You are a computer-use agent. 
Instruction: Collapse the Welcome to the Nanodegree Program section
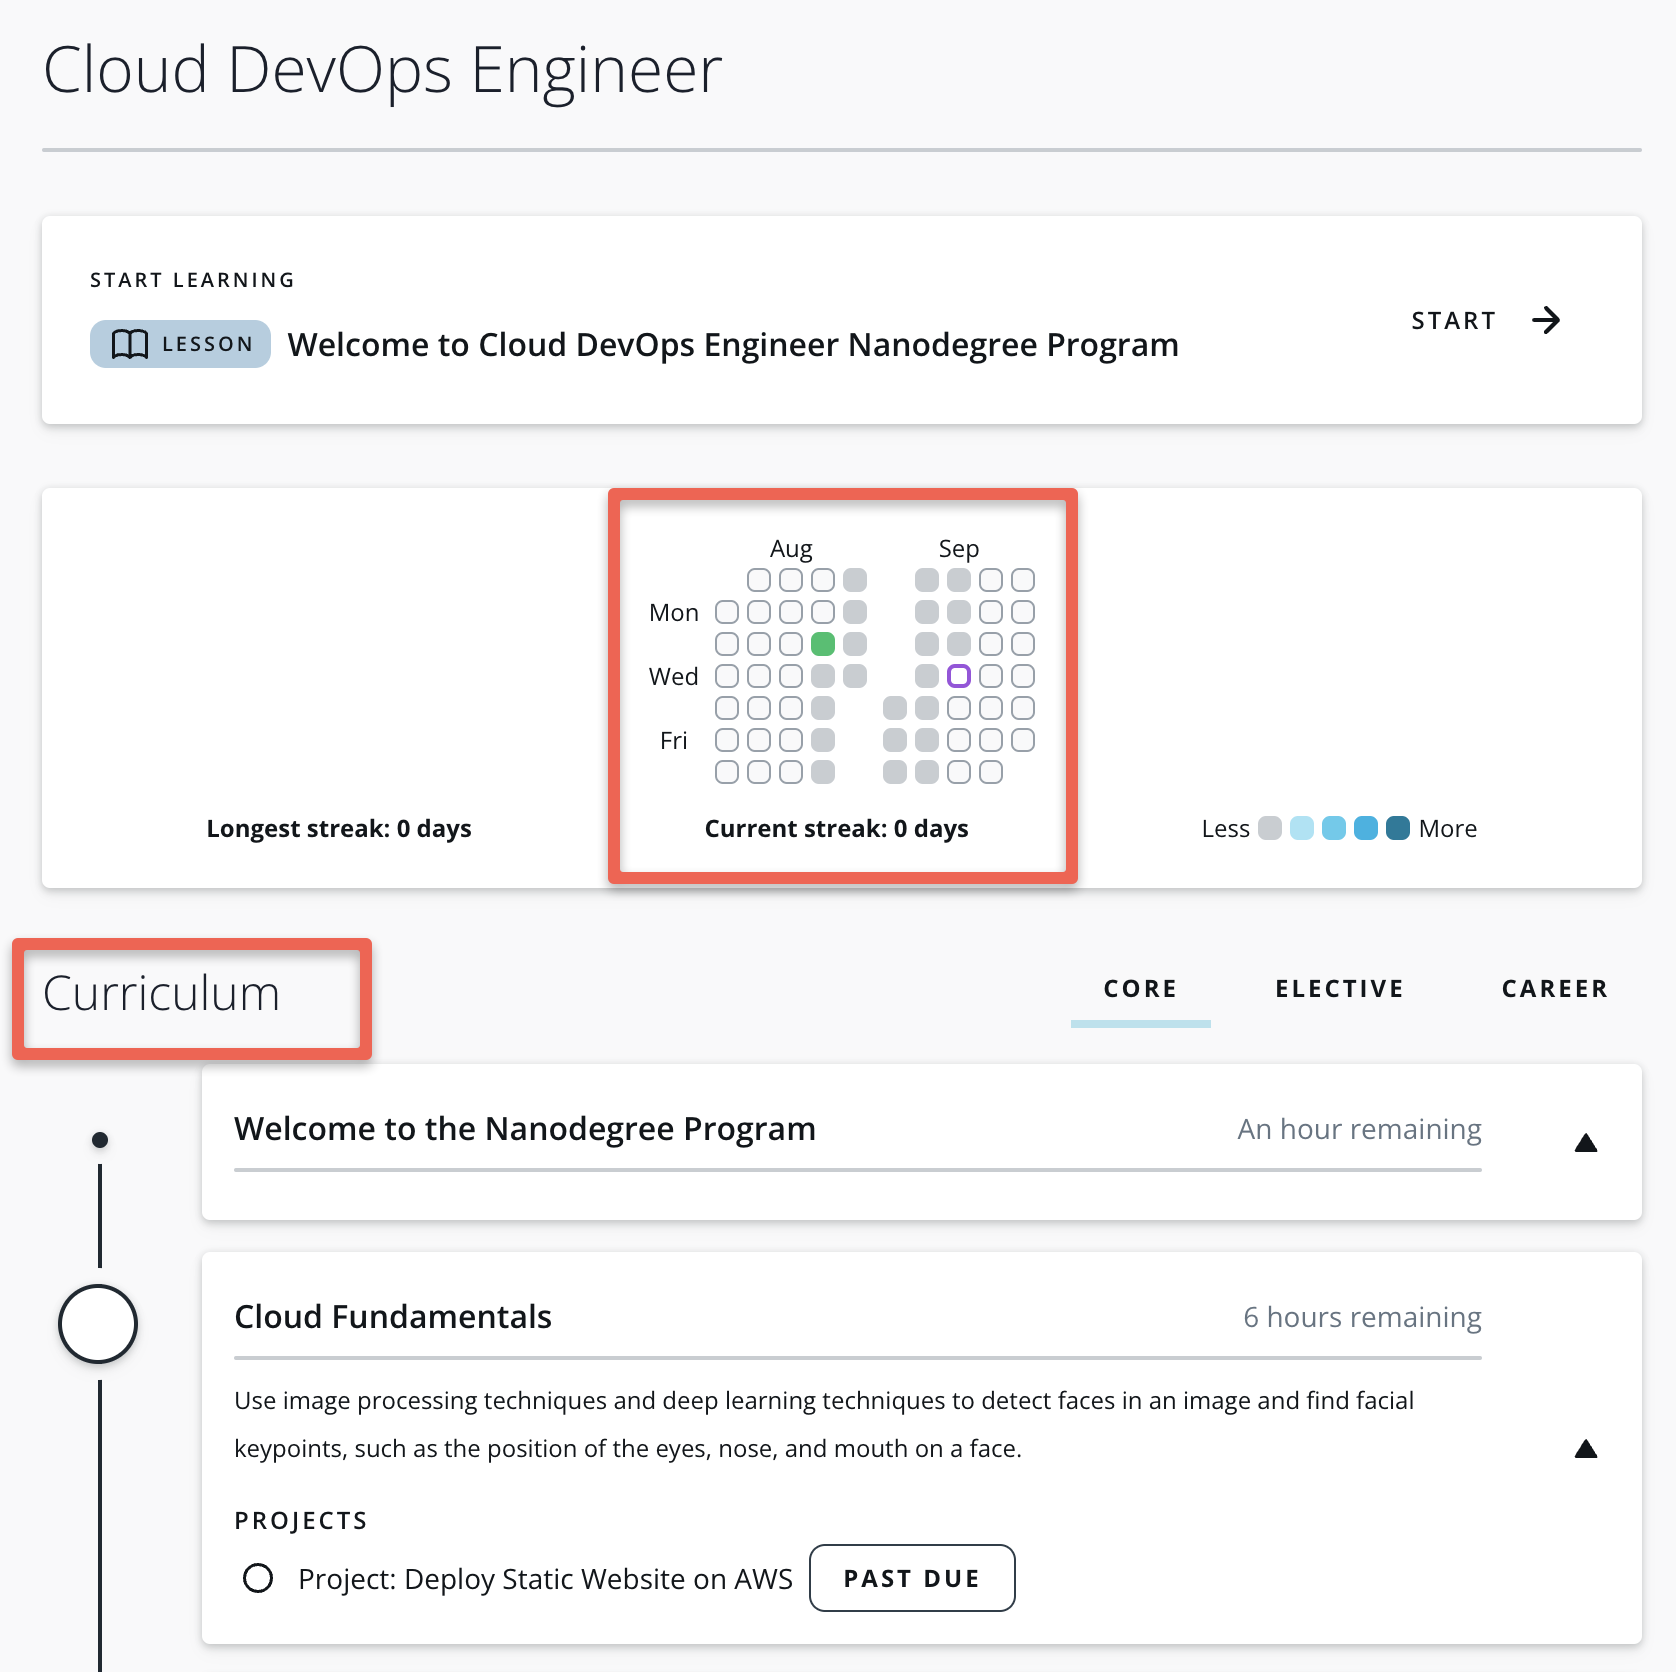pos(1586,1142)
